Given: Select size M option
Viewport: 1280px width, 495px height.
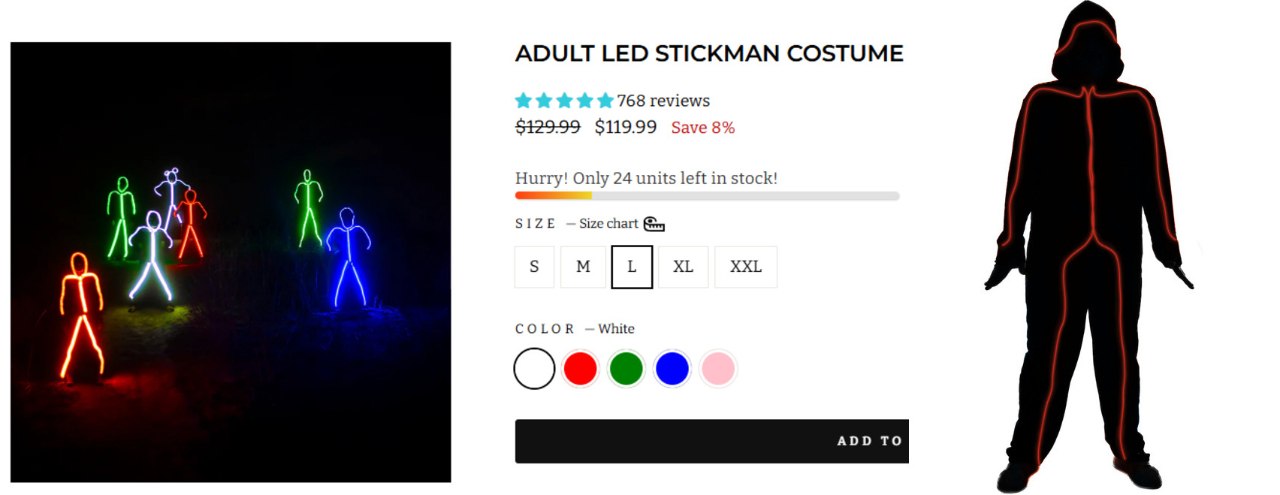Looking at the screenshot, I should [x=583, y=267].
